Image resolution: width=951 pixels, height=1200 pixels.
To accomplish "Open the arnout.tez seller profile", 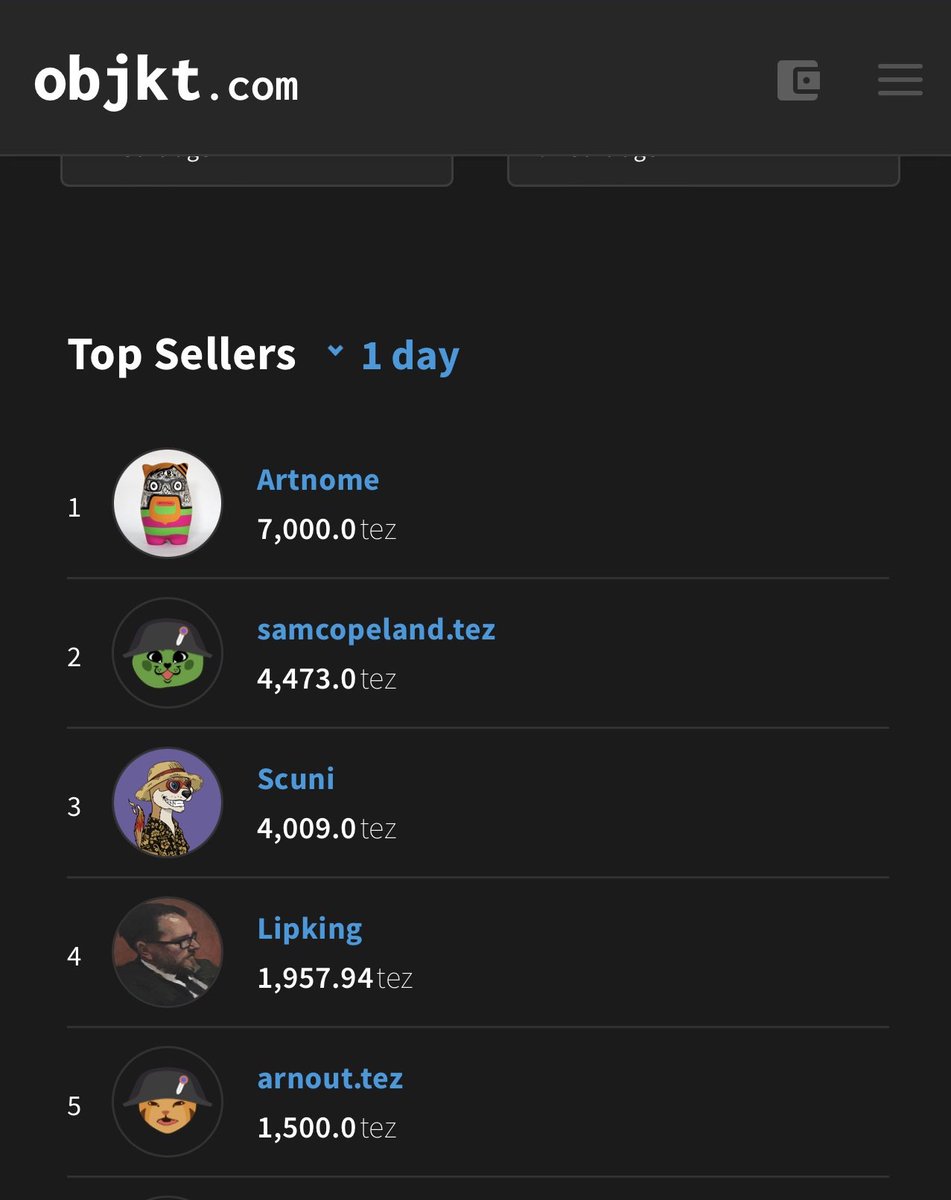I will tap(330, 1079).
